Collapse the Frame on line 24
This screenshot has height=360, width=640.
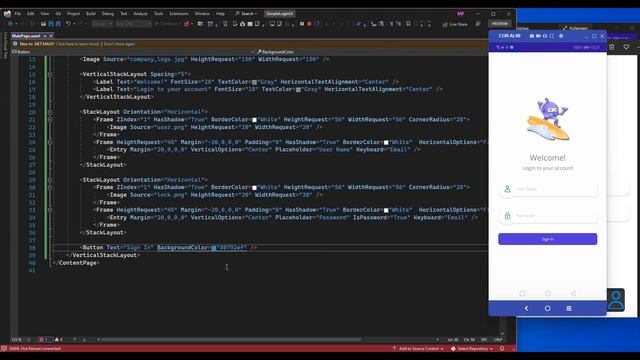50,142
